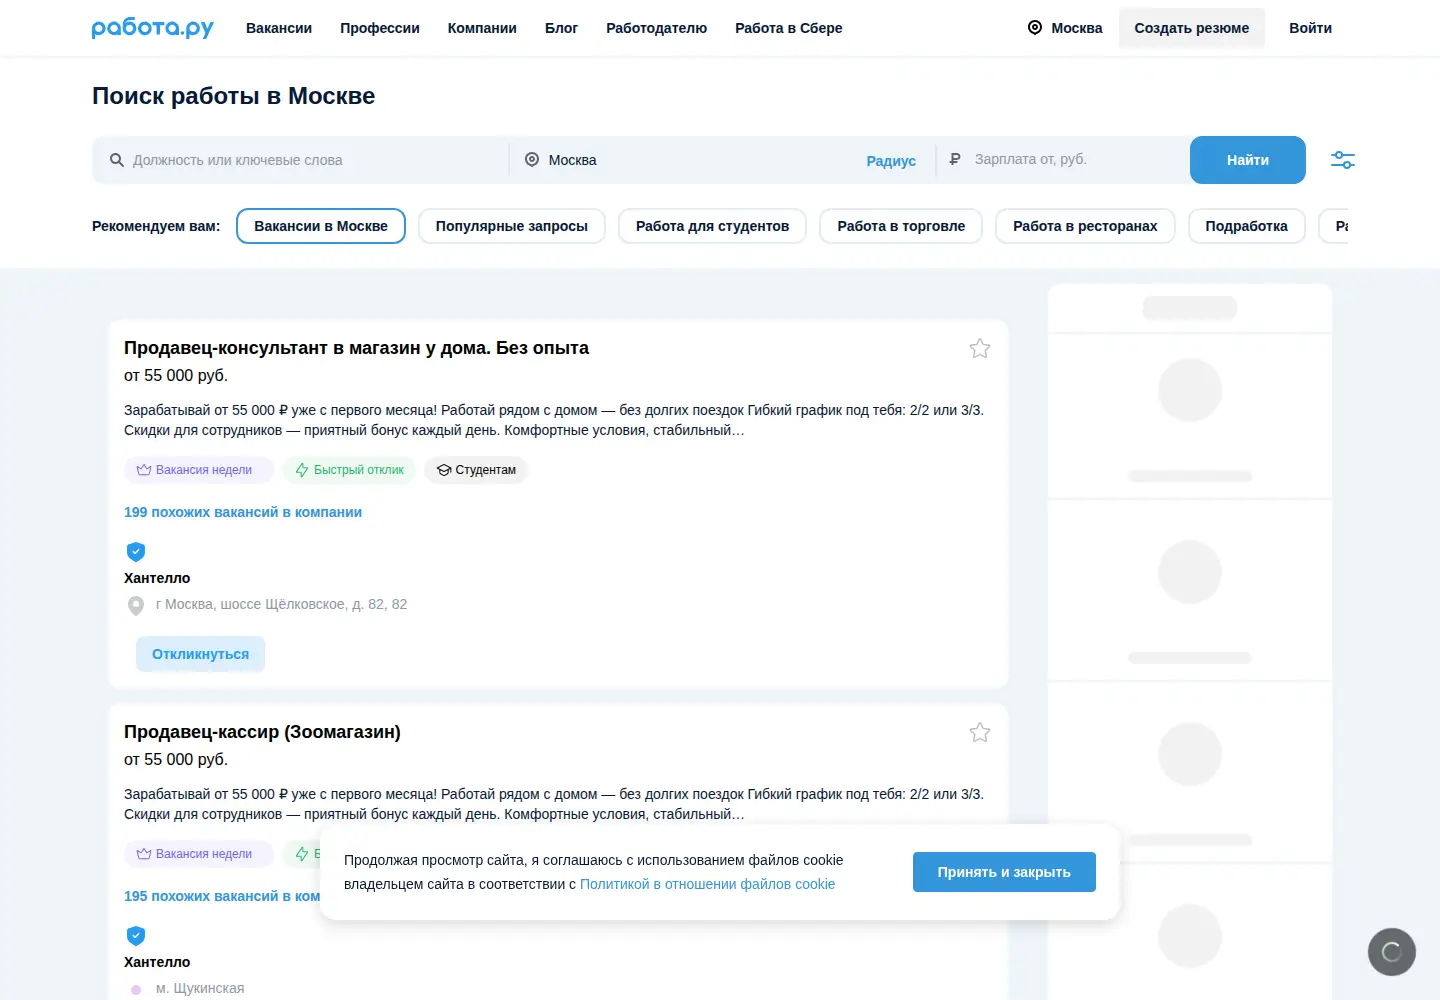The width and height of the screenshot is (1440, 1000).
Task: Click the ruble icon in salary field
Action: 955,159
